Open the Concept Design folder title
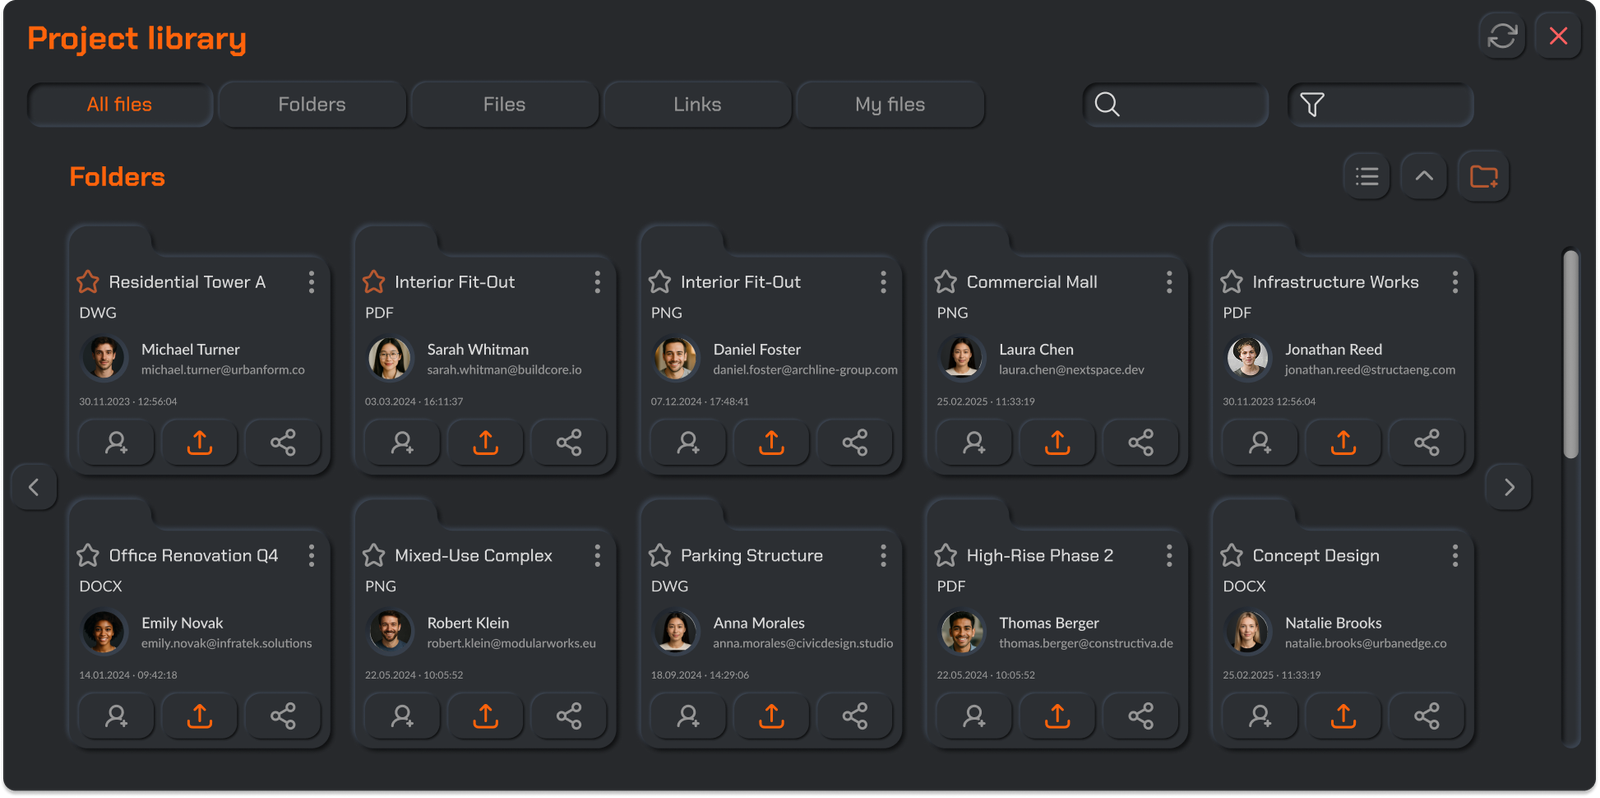Viewport: 1600px width, 798px height. coord(1316,555)
